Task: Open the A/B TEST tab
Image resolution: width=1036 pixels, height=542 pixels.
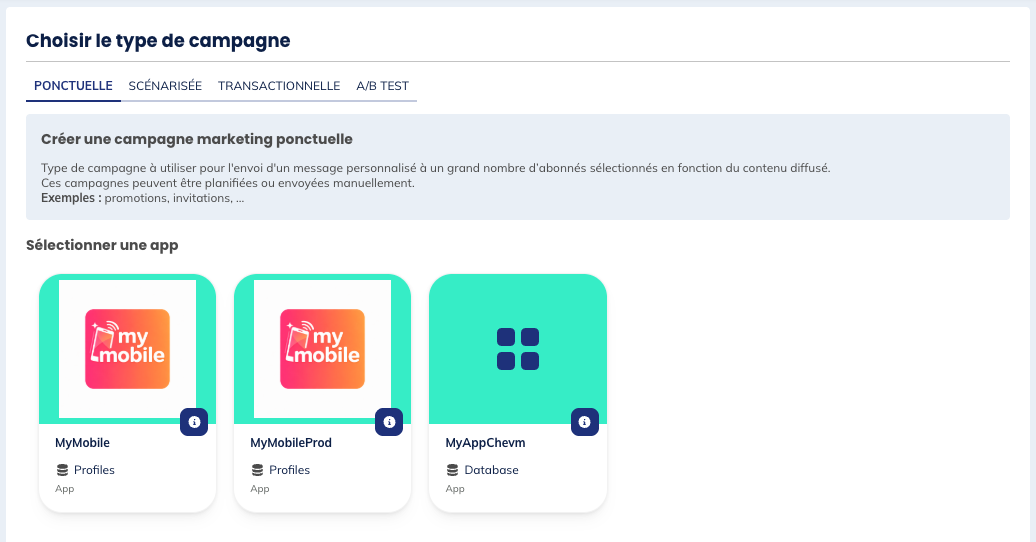Action: pyautogui.click(x=383, y=86)
